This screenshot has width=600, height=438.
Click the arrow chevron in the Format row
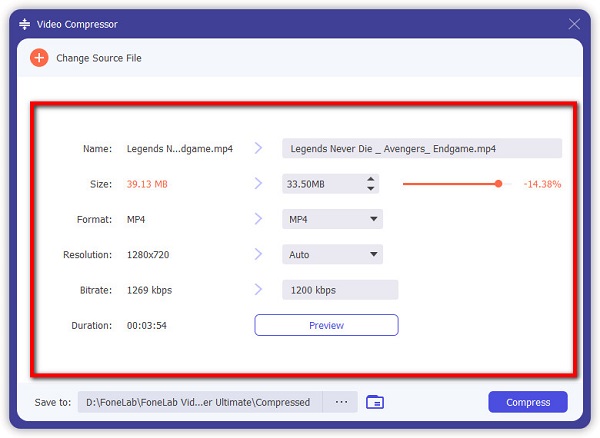tap(259, 219)
